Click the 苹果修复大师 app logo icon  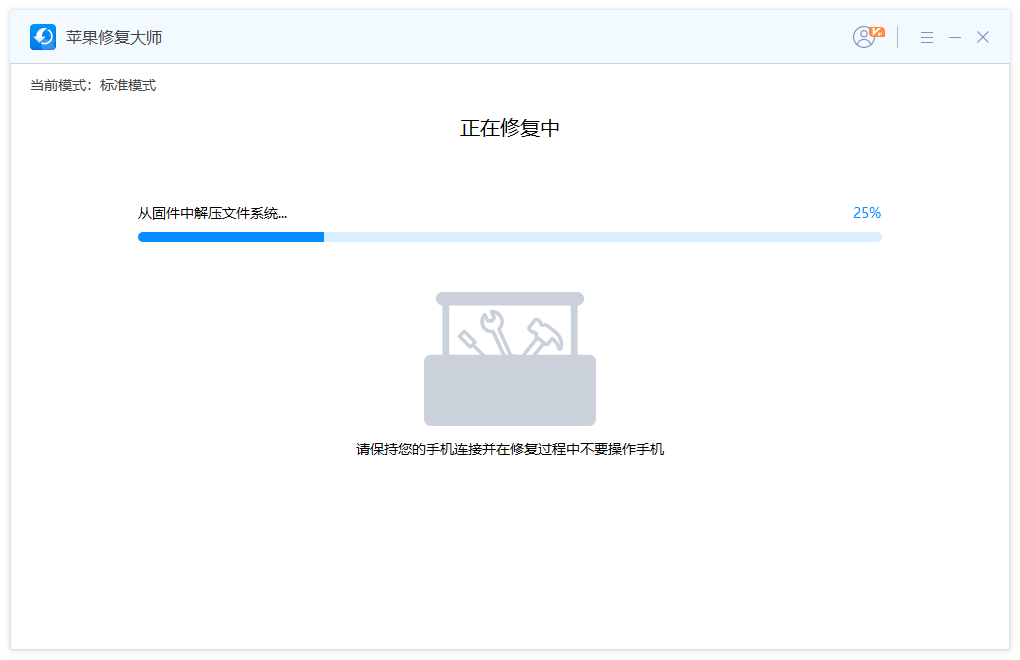[x=43, y=37]
